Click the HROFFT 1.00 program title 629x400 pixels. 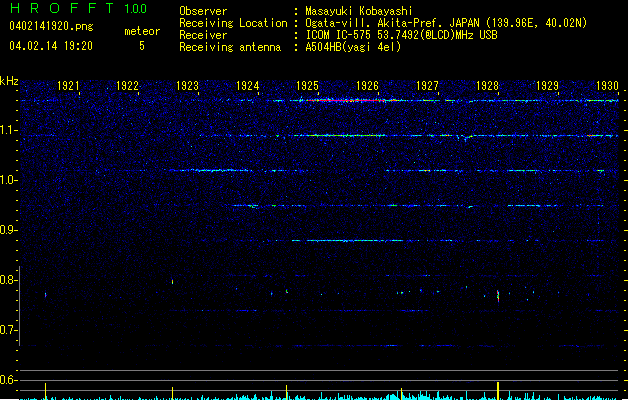[x=79, y=8]
